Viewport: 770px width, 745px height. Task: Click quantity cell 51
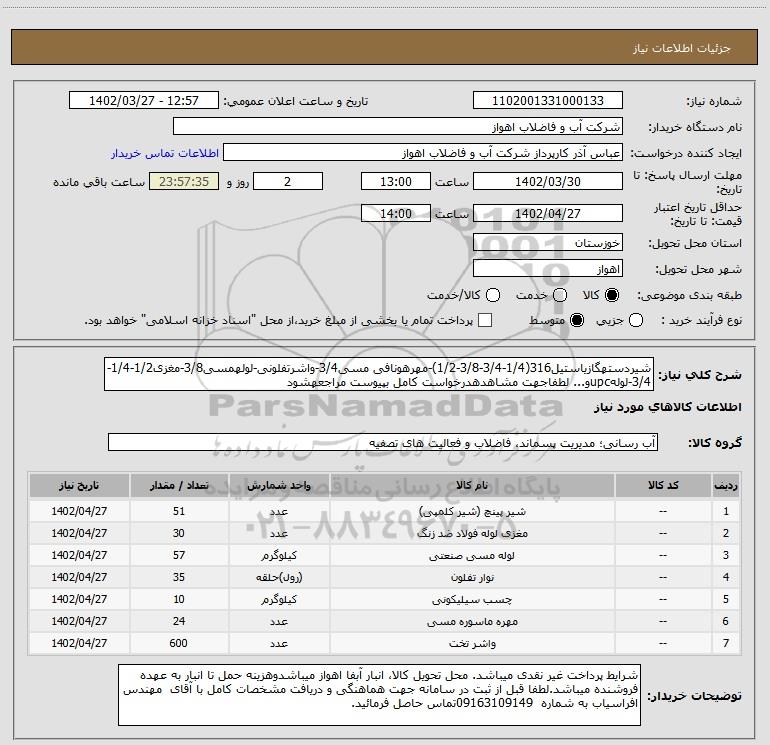(x=179, y=511)
